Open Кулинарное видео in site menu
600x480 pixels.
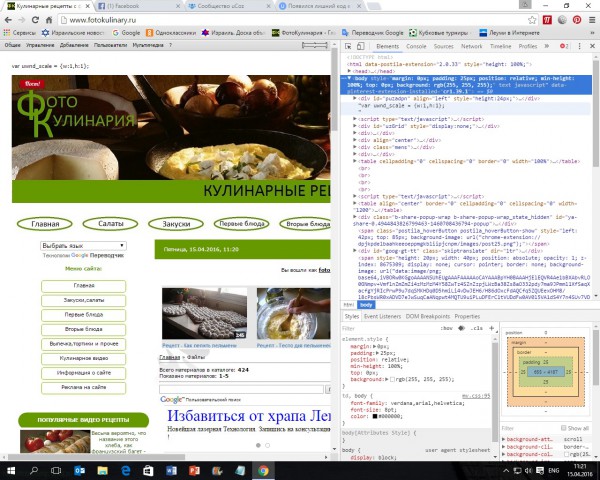pos(83,359)
